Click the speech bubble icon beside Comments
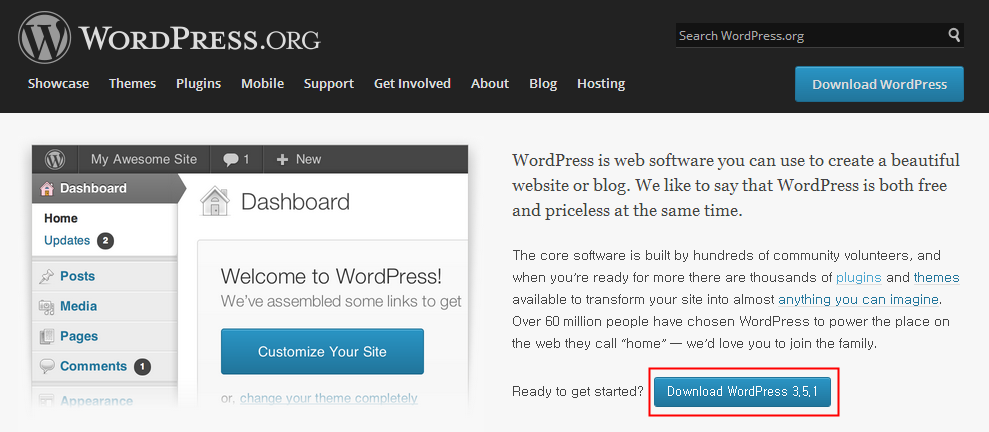Image resolution: width=989 pixels, height=432 pixels. pyautogui.click(x=47, y=366)
